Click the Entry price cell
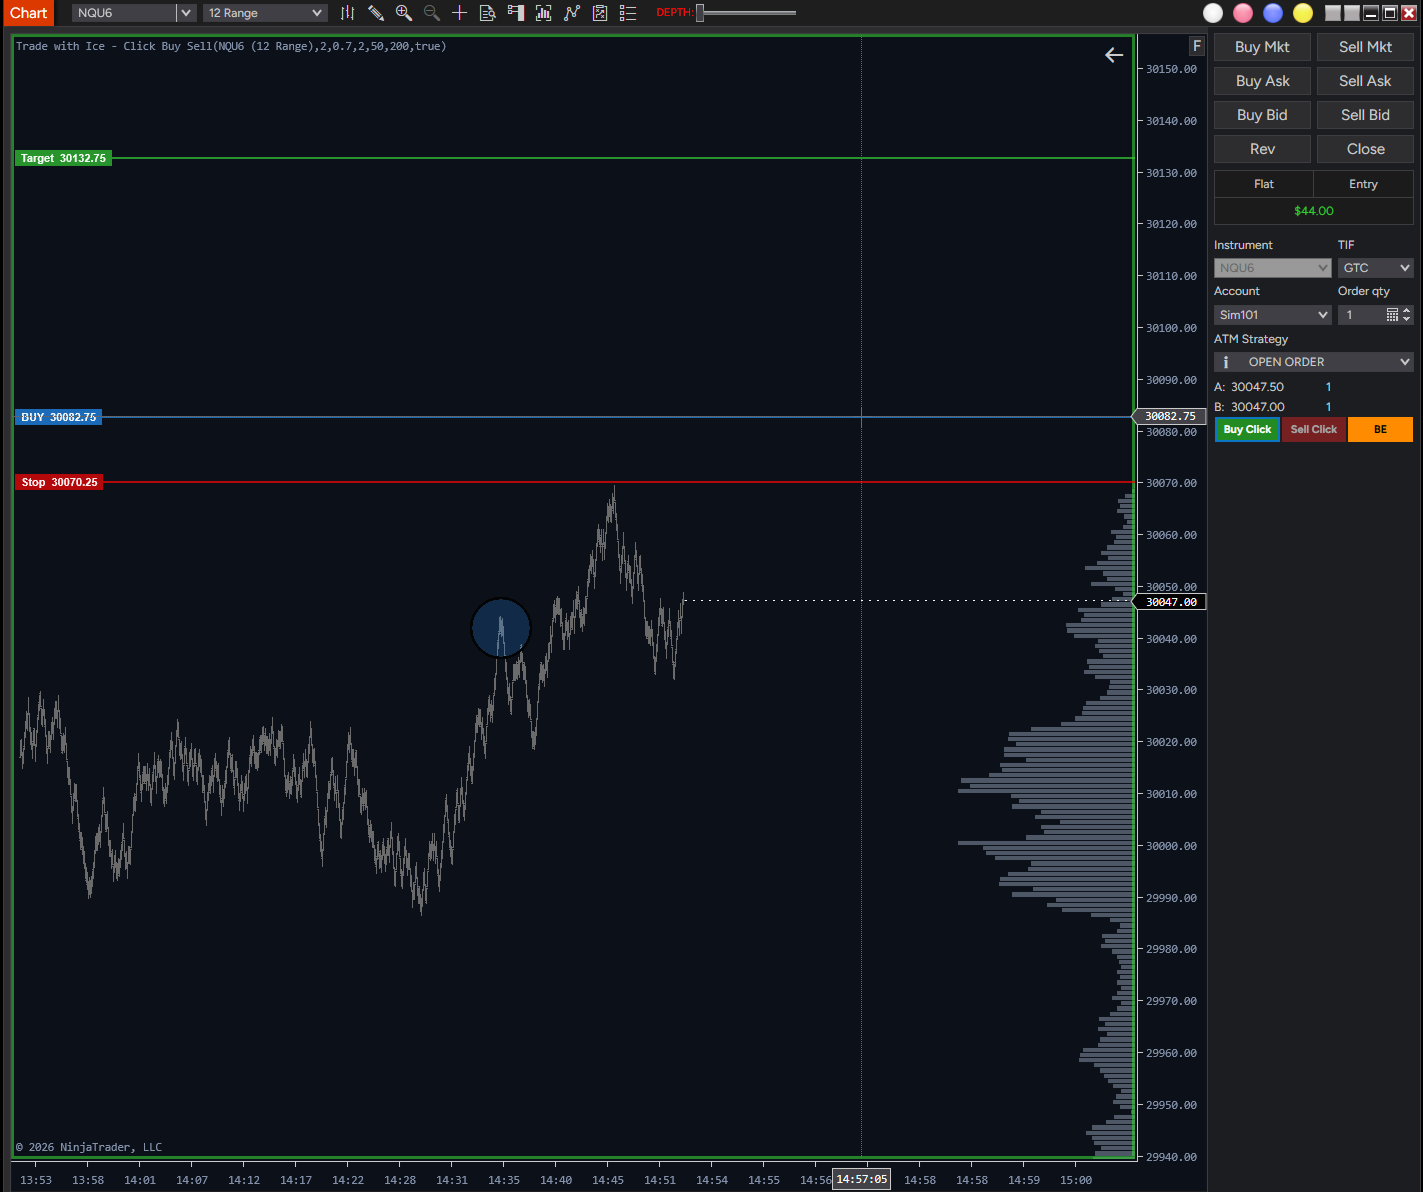This screenshot has height=1193, width=1423. (1363, 184)
